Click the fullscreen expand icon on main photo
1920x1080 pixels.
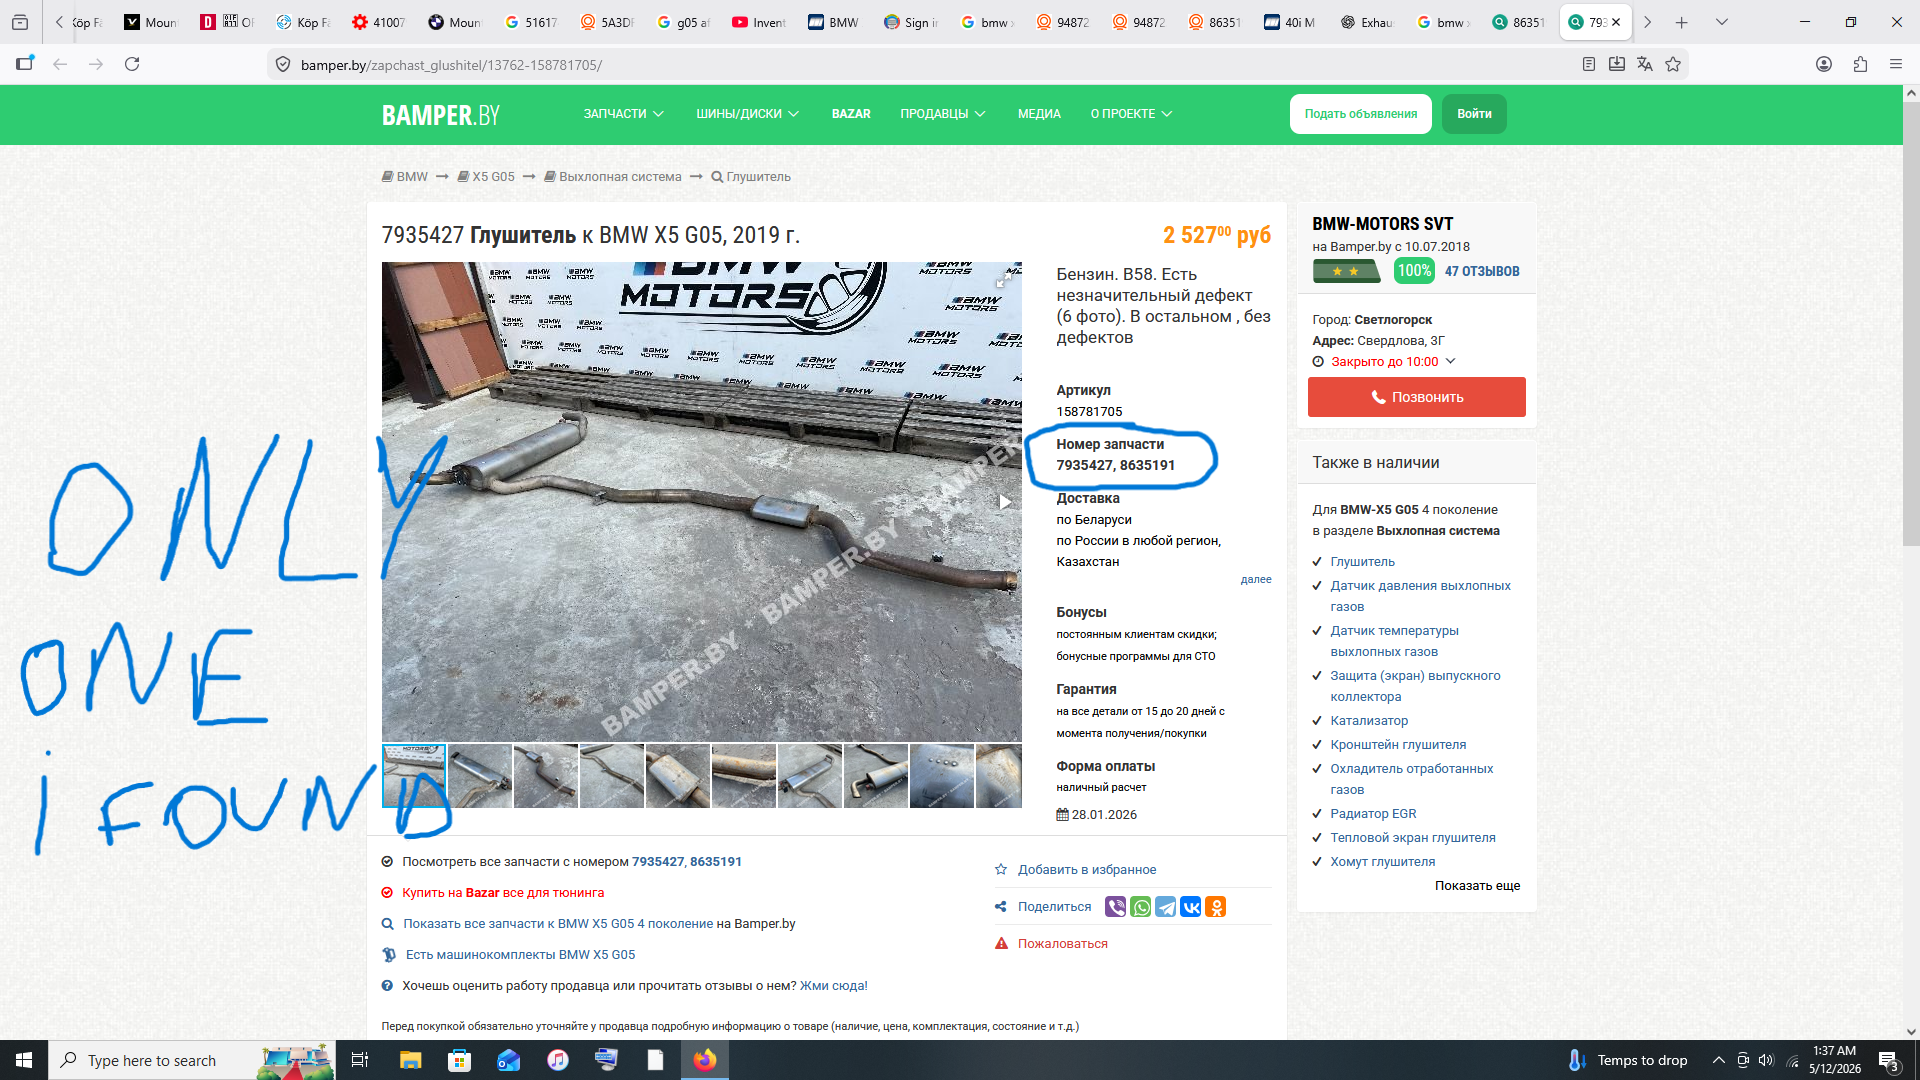(x=1003, y=280)
